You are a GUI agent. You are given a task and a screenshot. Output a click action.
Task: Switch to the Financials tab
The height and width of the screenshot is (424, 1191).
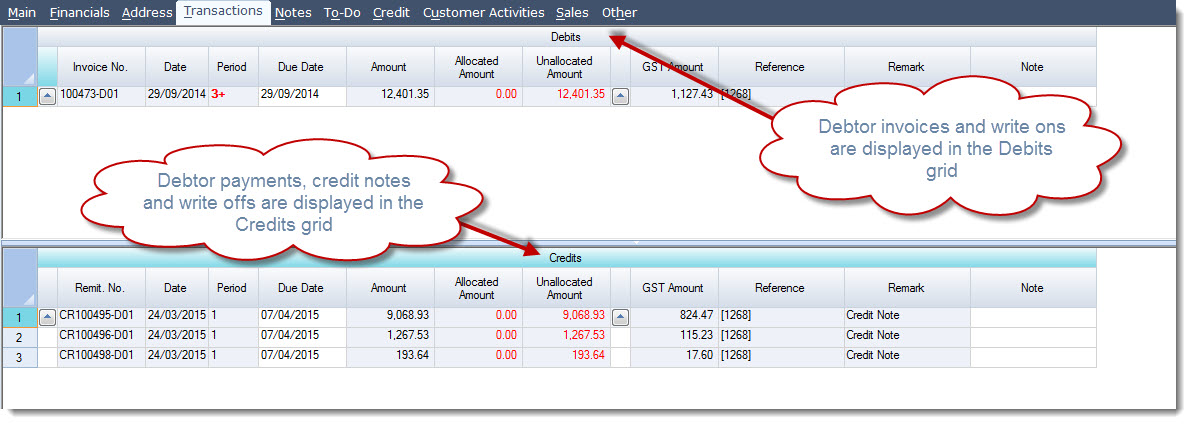[79, 13]
